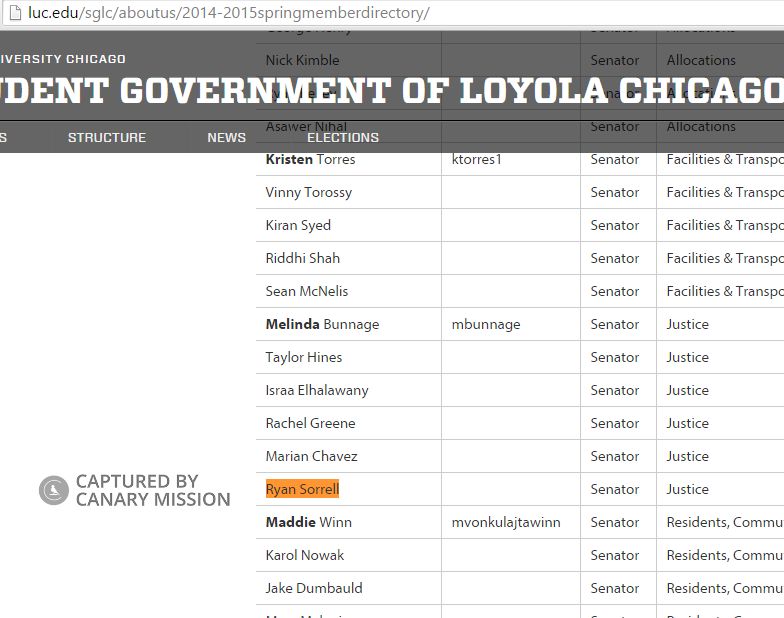The width and height of the screenshot is (784, 618).
Task: Click the mvonkulajtawinn email cell
Action: click(x=506, y=522)
